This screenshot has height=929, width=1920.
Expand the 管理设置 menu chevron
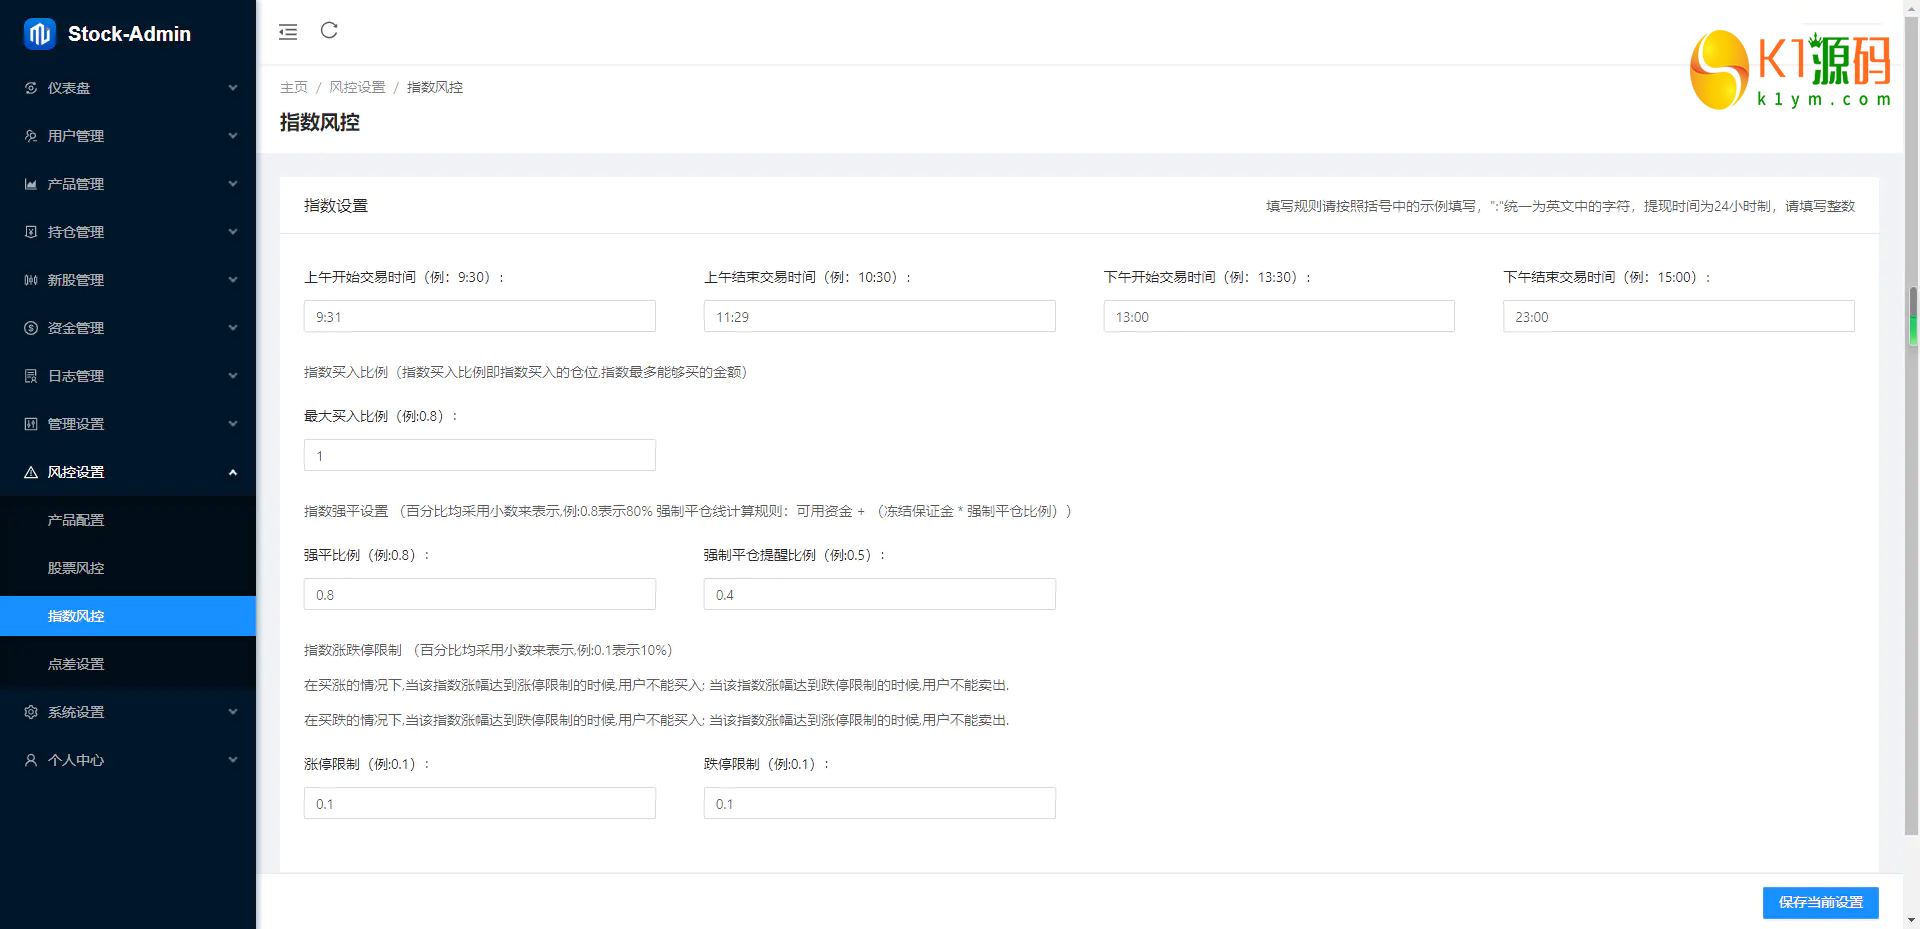(233, 424)
